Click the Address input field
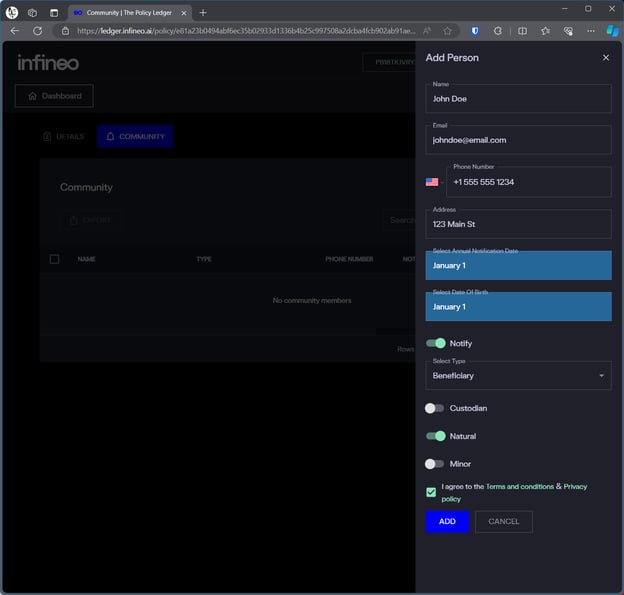624x595 pixels. point(518,224)
